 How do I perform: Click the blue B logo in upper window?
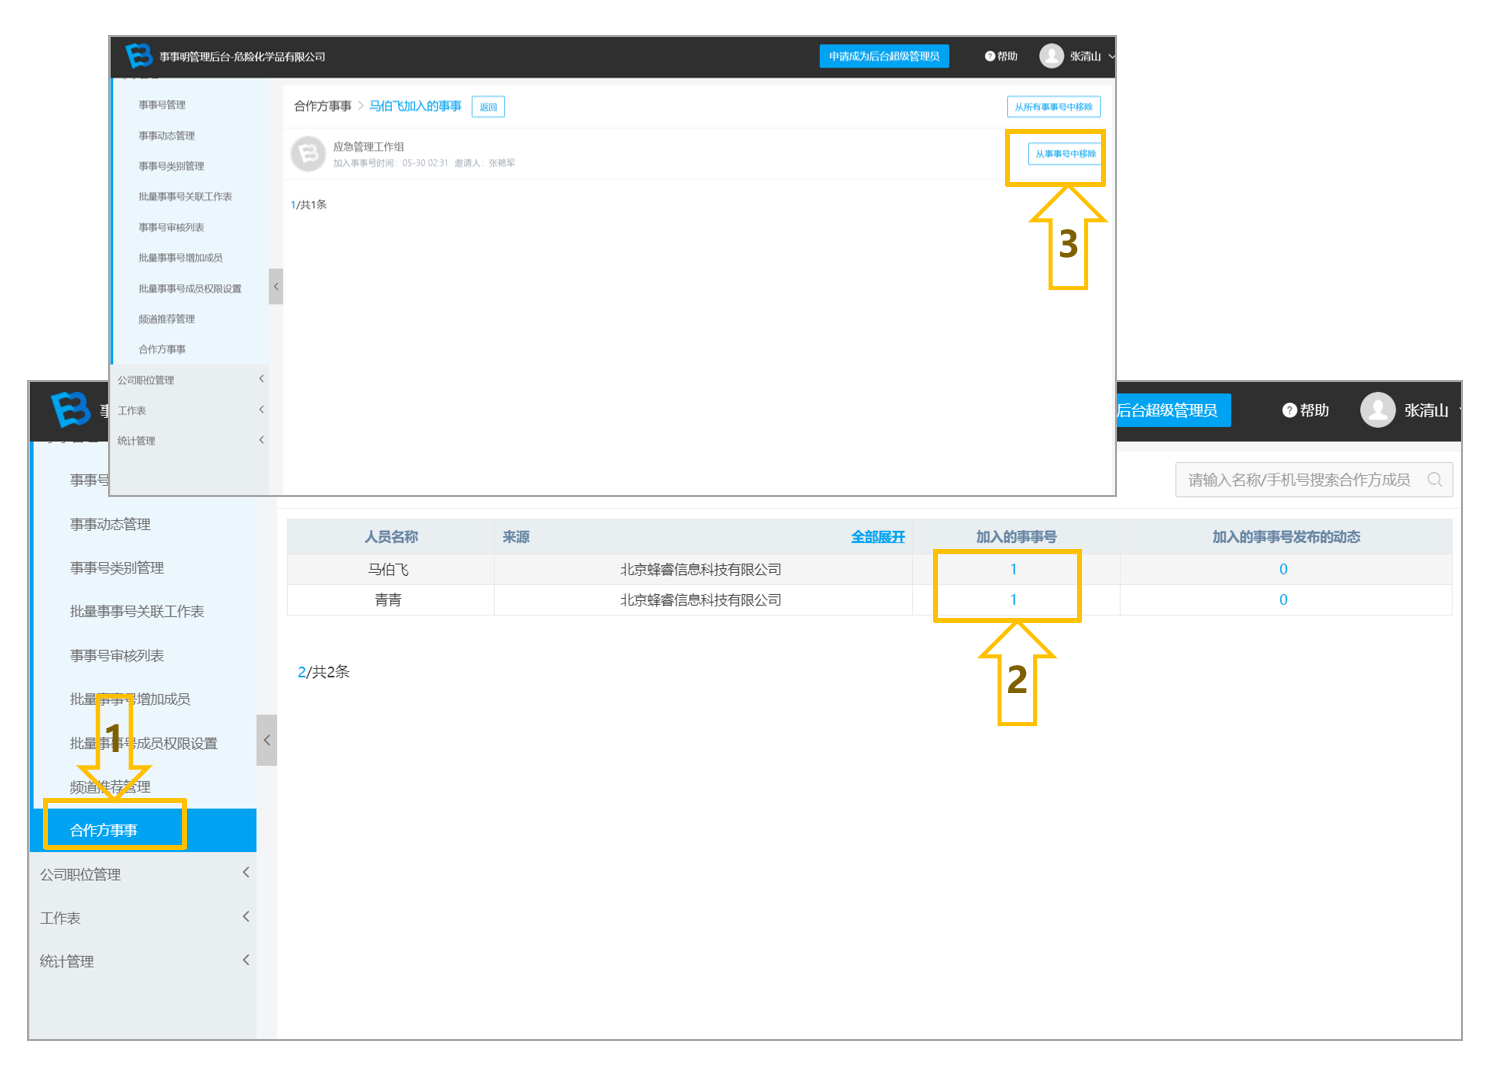(139, 56)
